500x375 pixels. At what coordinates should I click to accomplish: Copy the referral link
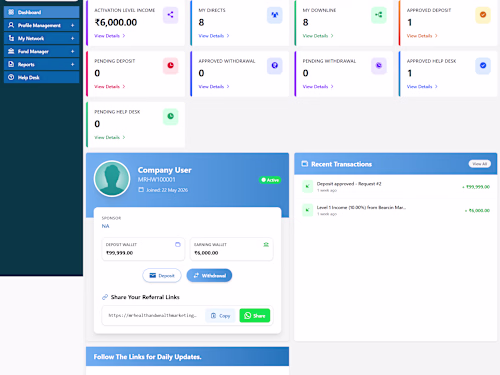220,316
